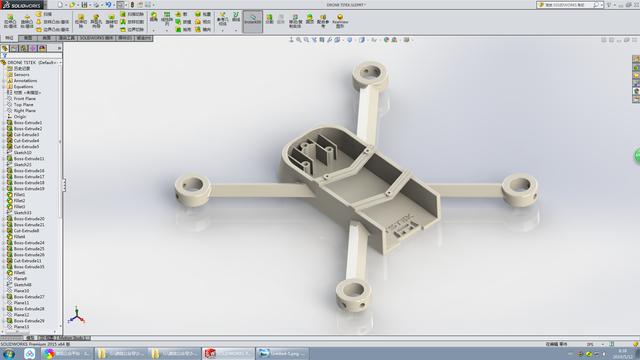Open the ConfigurationManager tab icon
The height and width of the screenshot is (360, 640).
(x=24, y=48)
